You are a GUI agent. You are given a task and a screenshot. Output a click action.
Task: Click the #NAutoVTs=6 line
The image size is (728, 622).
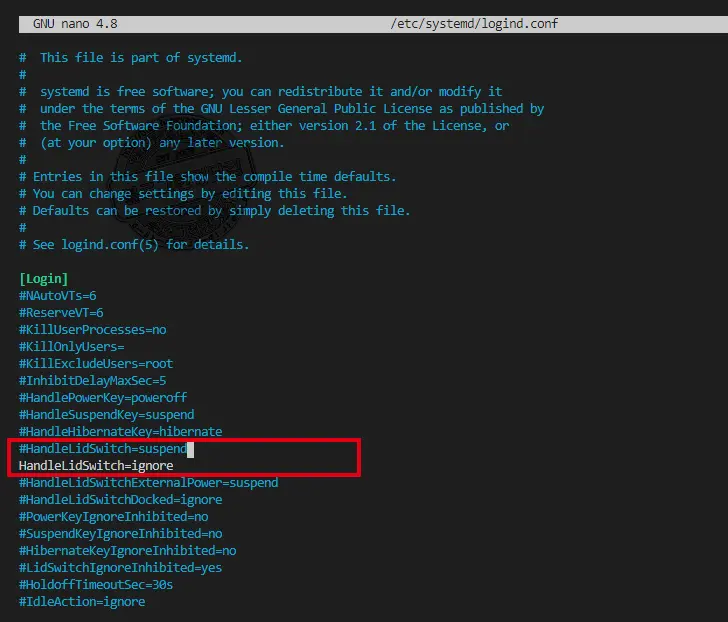click(57, 295)
